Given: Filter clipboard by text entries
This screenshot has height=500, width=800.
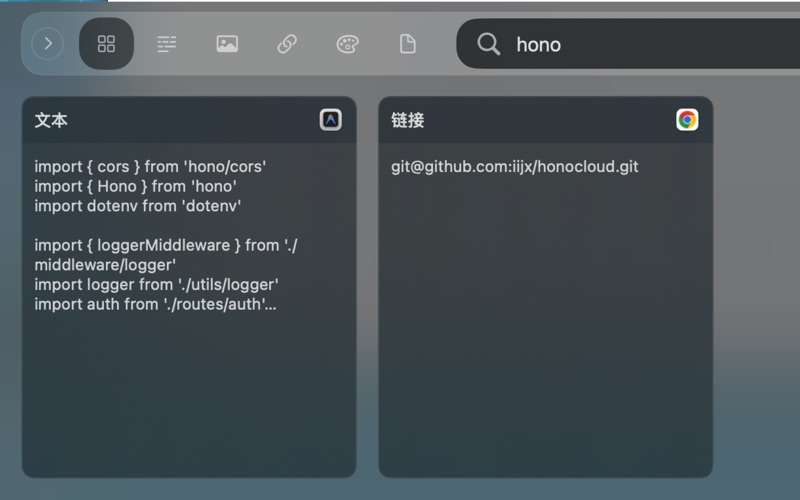Looking at the screenshot, I should 166,44.
